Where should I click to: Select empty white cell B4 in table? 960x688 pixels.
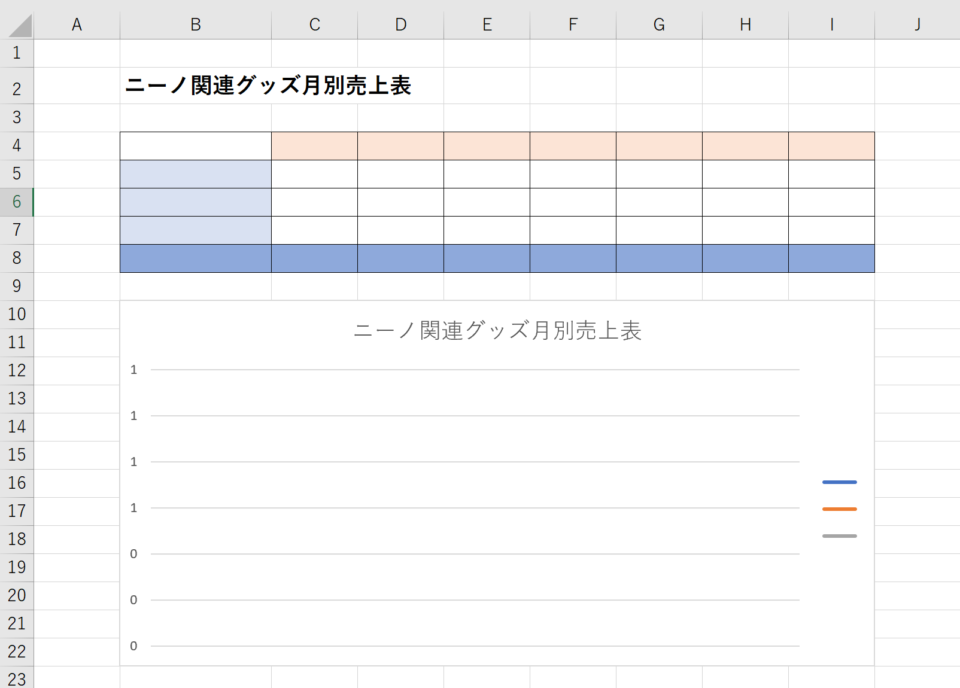(x=195, y=146)
